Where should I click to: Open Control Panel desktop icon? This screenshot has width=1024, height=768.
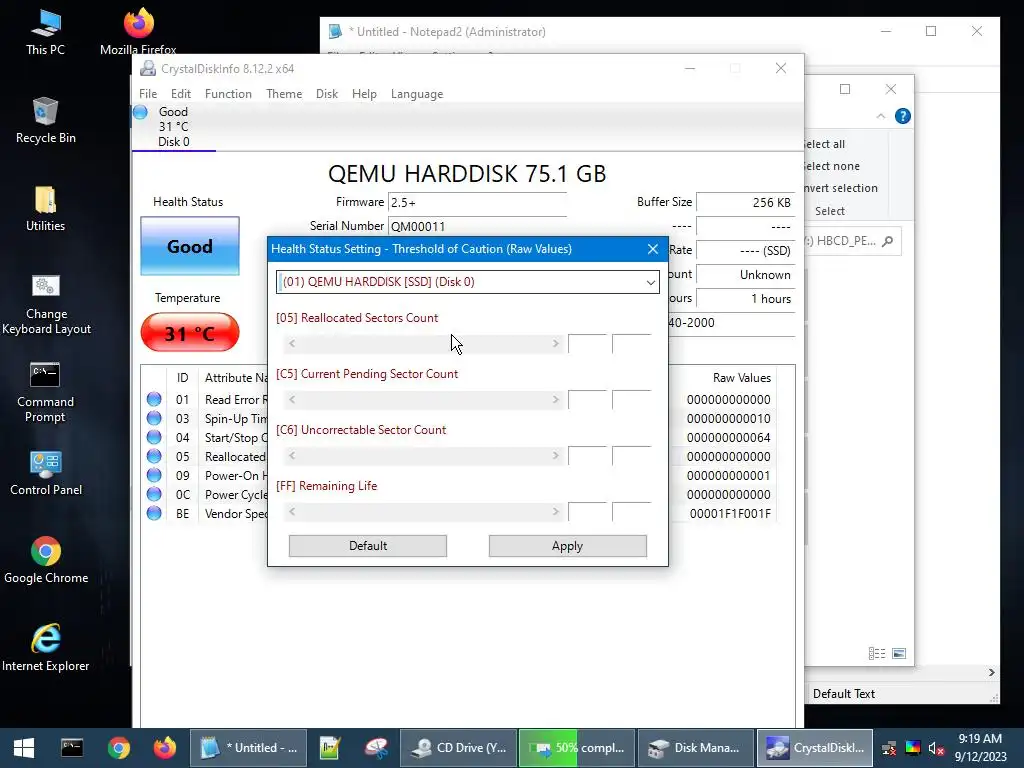tap(46, 473)
